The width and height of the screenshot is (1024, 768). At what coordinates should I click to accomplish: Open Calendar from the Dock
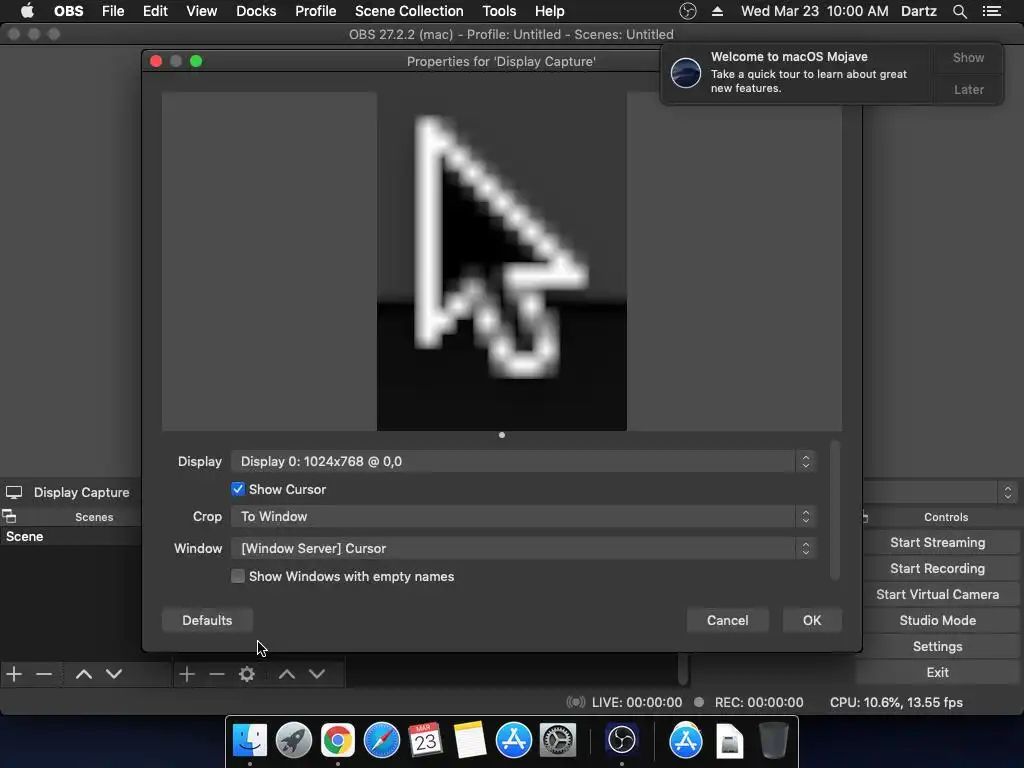tap(426, 740)
